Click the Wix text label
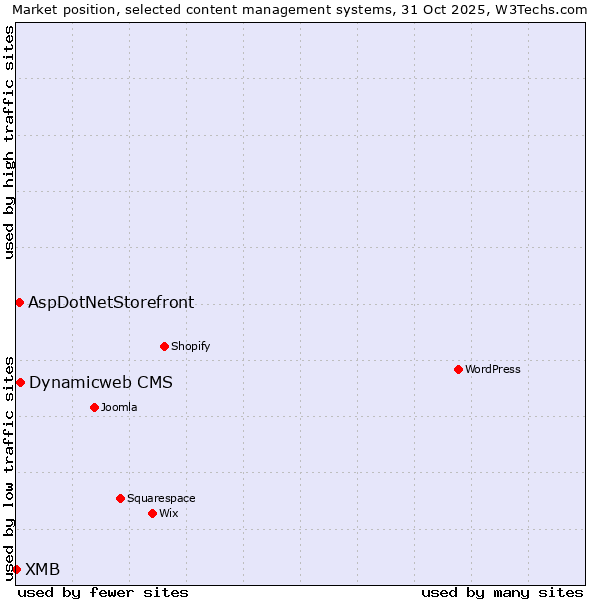 [169, 513]
